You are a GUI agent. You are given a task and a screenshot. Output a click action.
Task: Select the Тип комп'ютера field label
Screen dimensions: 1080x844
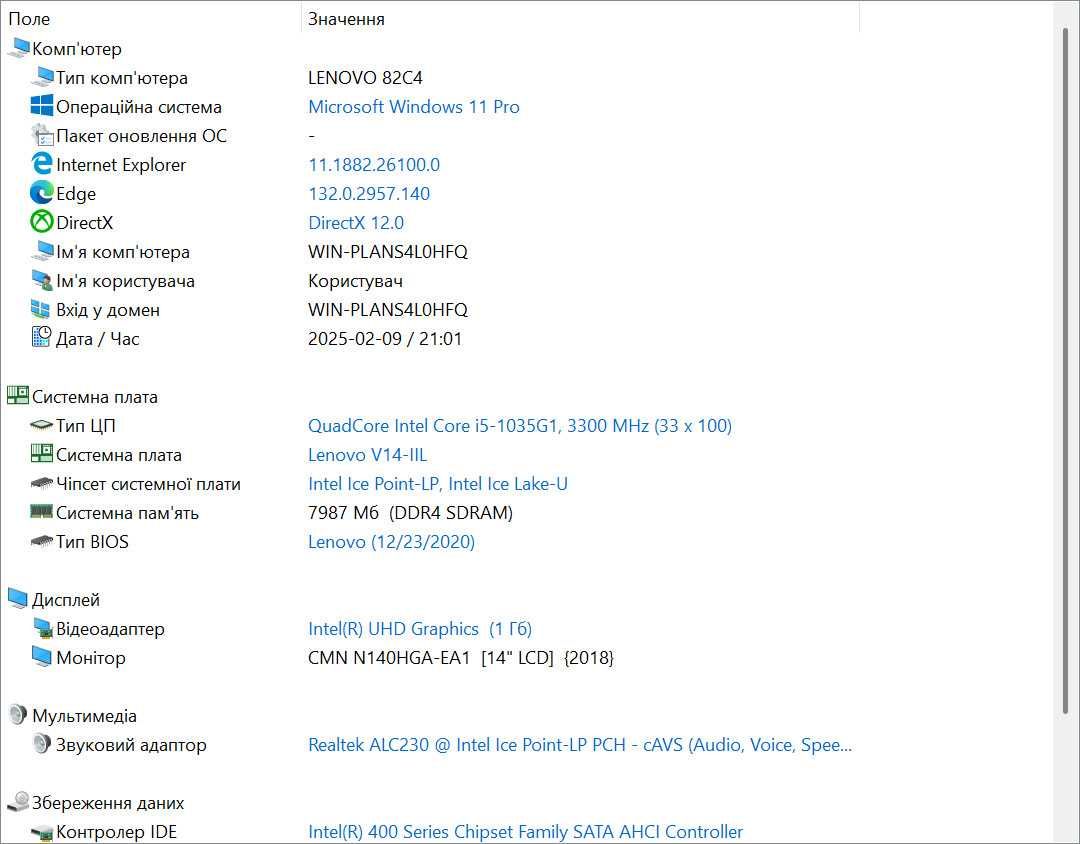click(121, 78)
